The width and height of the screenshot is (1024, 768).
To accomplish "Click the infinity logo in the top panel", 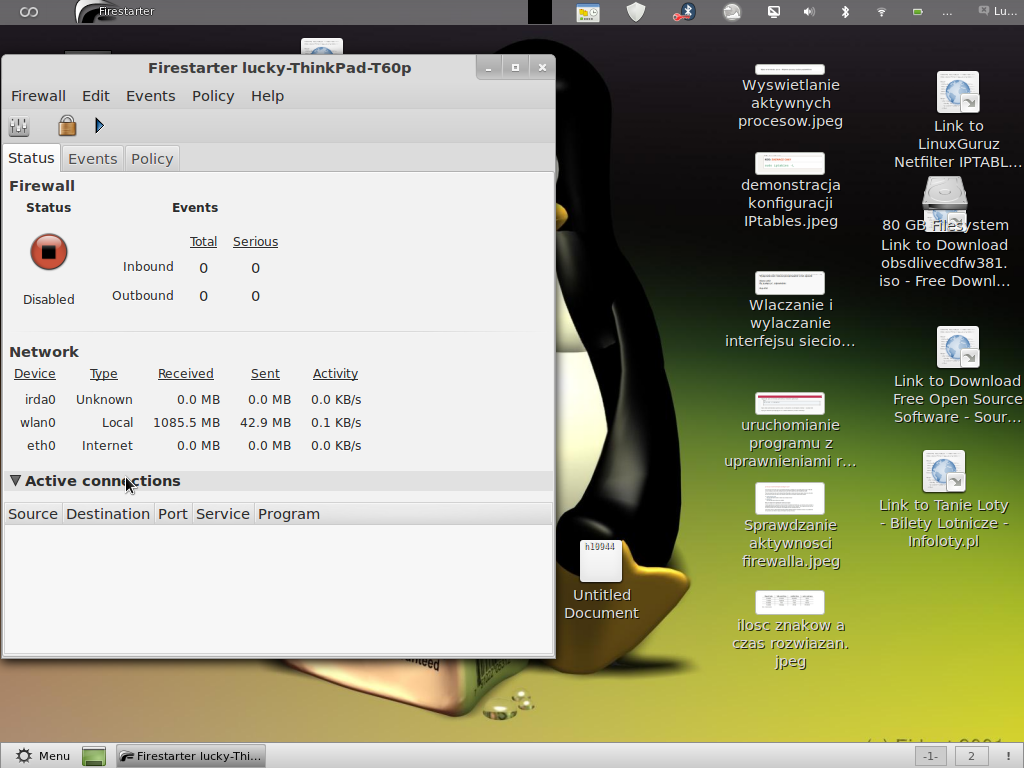I will point(29,12).
